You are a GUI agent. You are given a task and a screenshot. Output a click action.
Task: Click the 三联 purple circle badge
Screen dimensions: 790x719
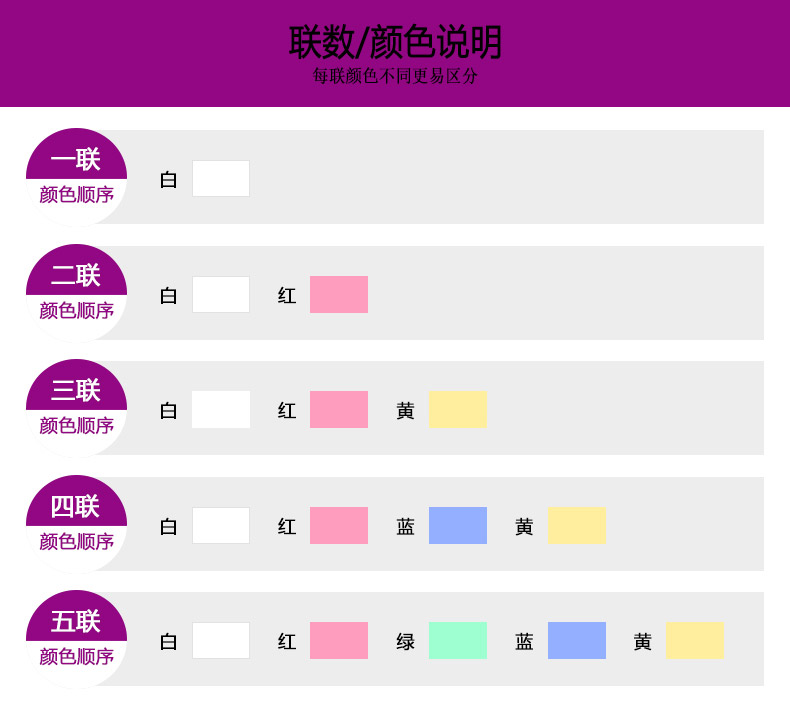(x=76, y=407)
